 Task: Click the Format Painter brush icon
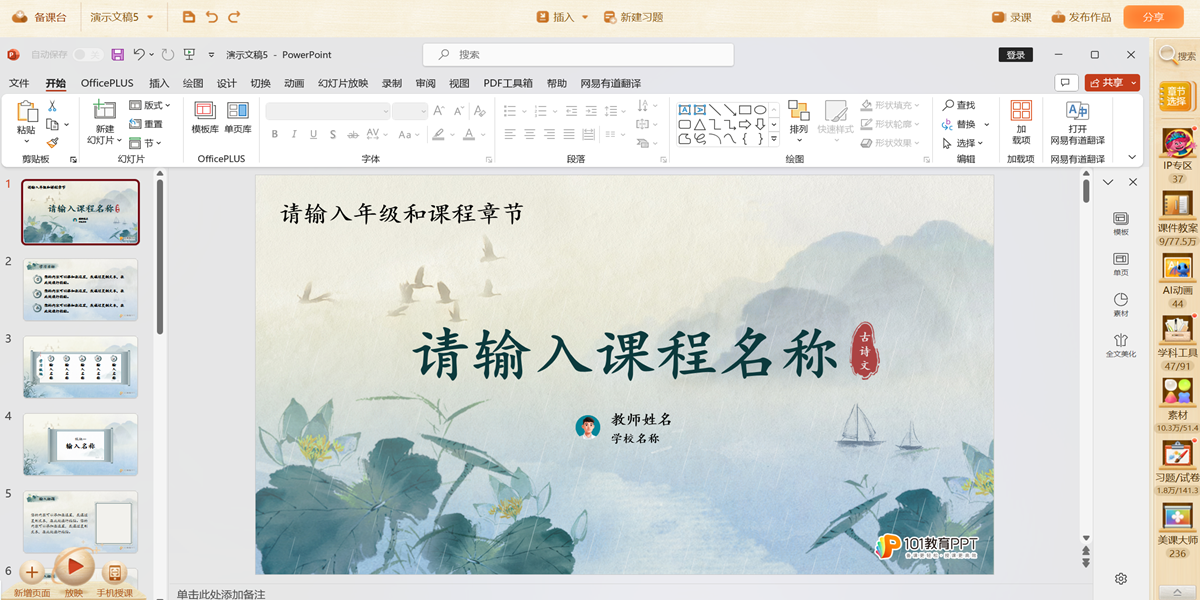52,143
